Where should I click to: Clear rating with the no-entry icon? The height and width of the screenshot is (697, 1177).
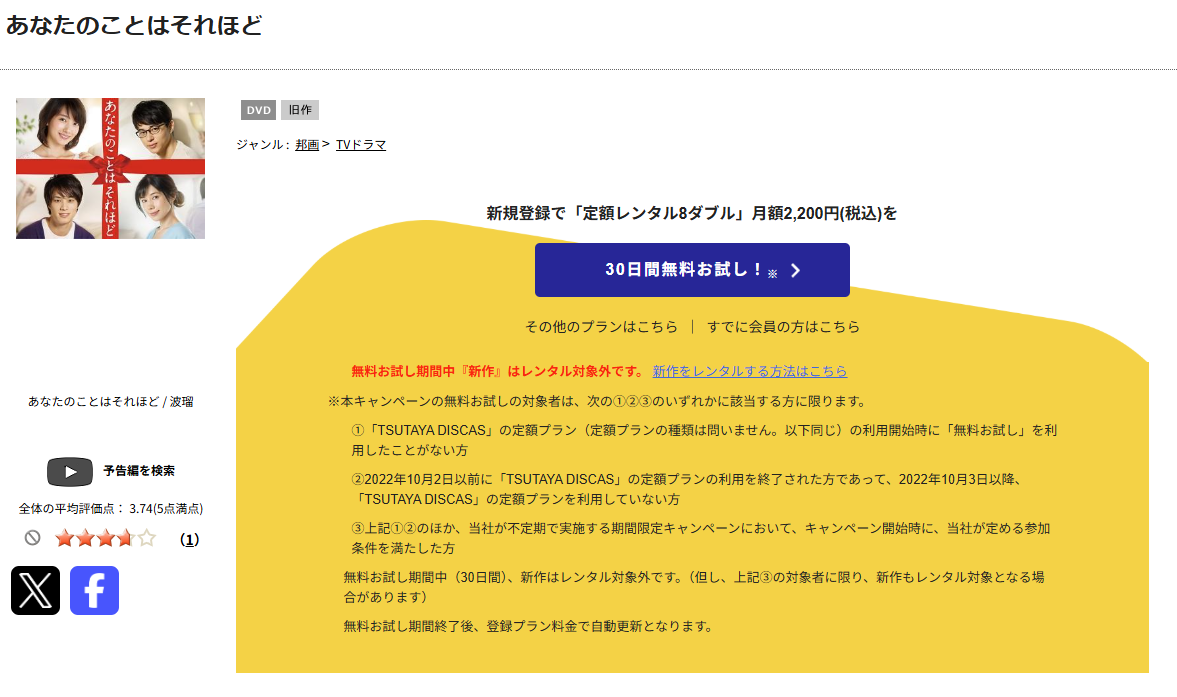pyautogui.click(x=32, y=537)
